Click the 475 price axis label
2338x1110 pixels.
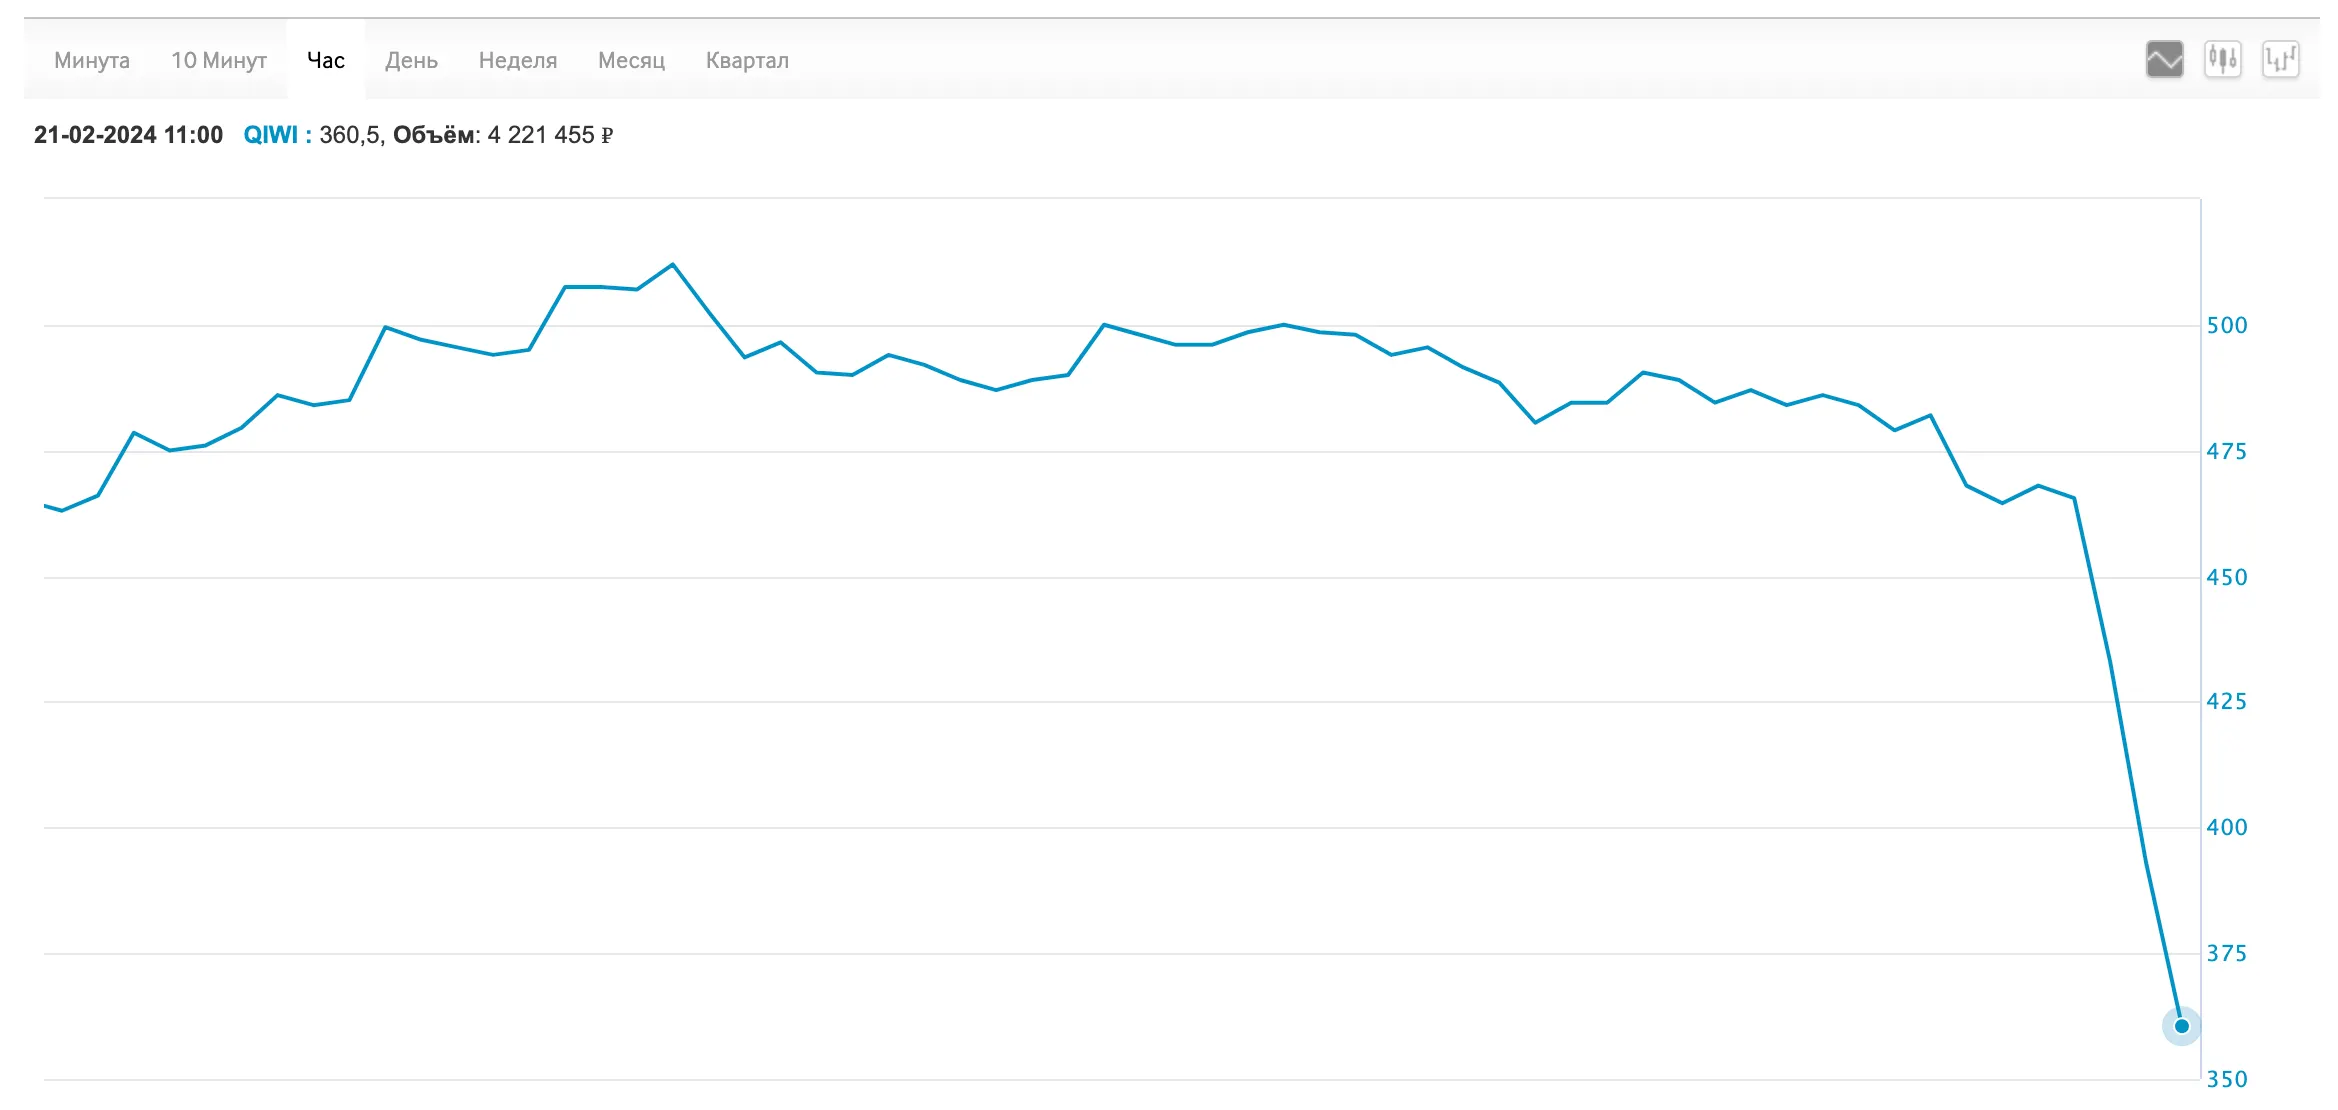[x=2227, y=452]
